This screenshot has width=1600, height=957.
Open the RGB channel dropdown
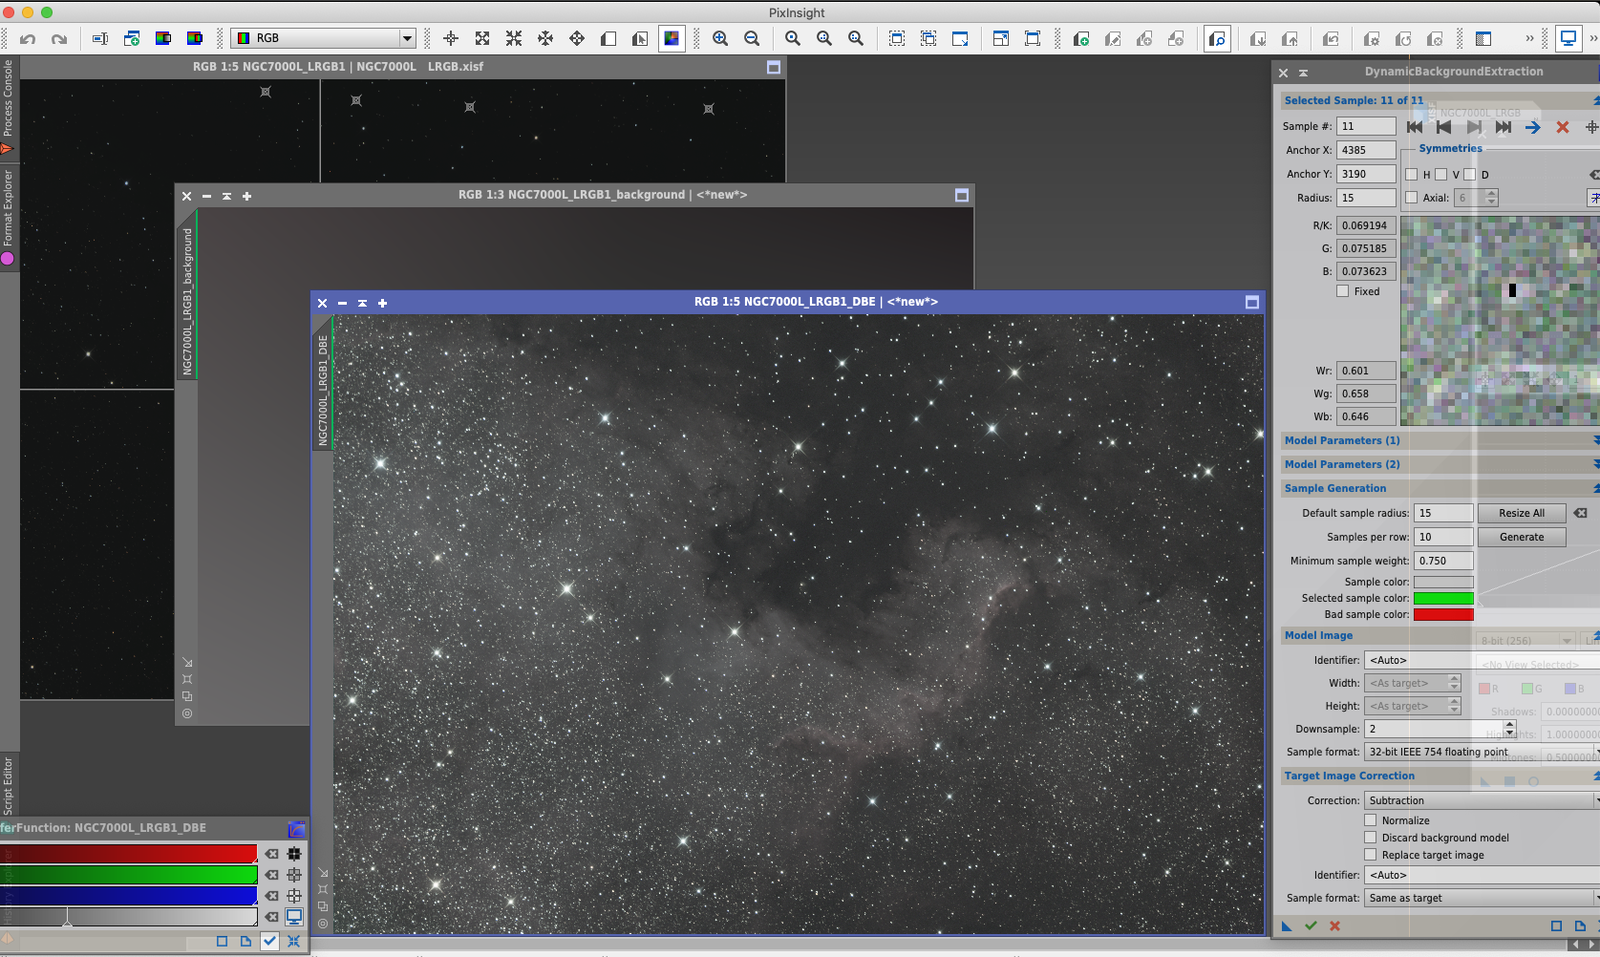[323, 38]
